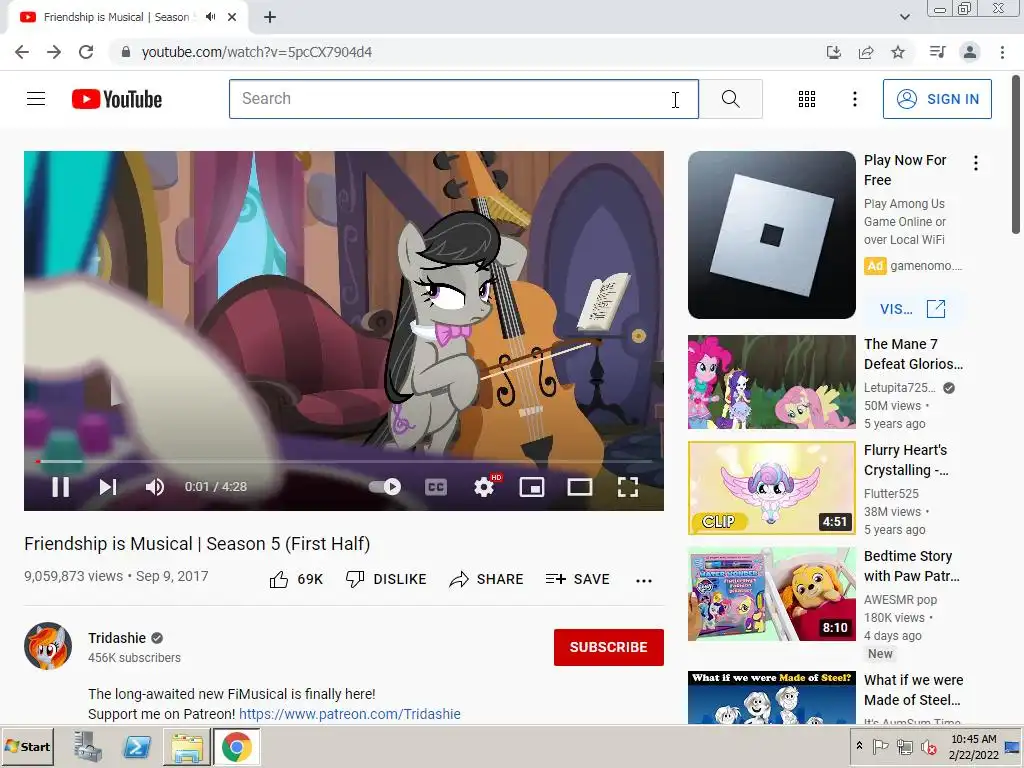
Task: Switch to theater mode
Action: [580, 487]
